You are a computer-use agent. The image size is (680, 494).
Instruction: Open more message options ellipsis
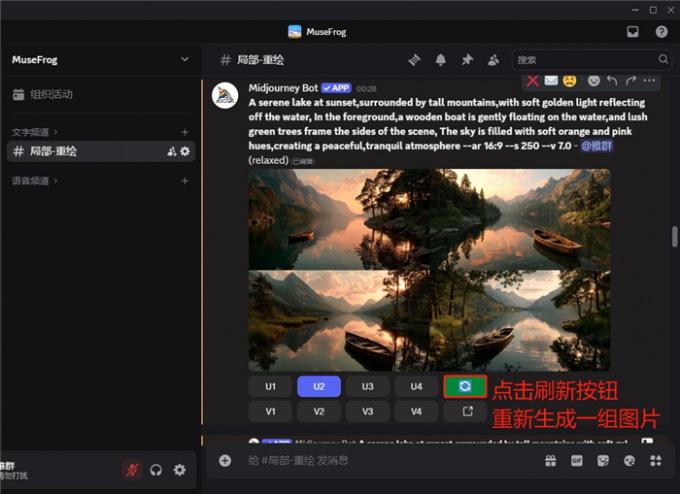click(x=649, y=81)
